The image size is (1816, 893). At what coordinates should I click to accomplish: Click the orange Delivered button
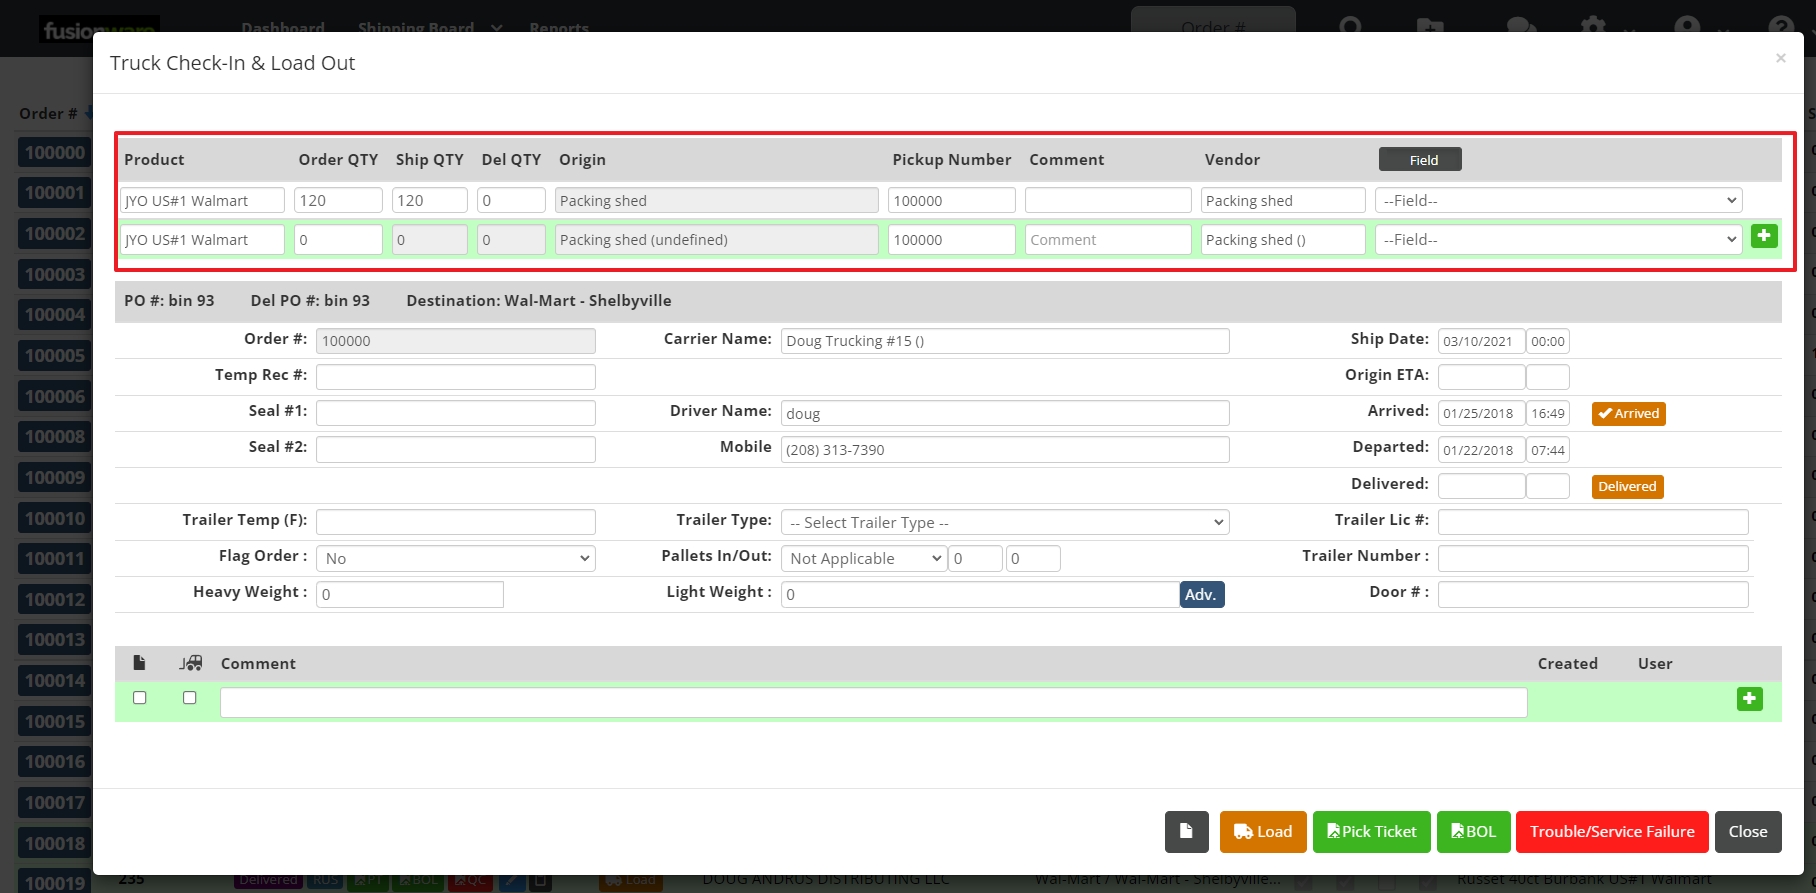1627,487
